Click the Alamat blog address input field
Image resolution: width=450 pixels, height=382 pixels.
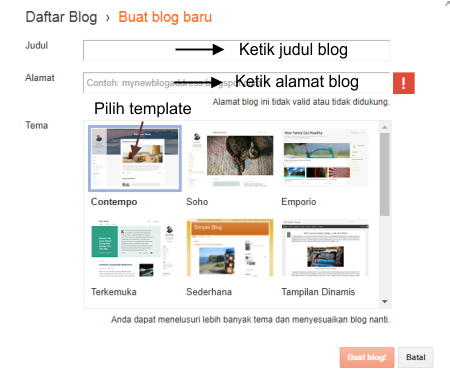pos(236,82)
